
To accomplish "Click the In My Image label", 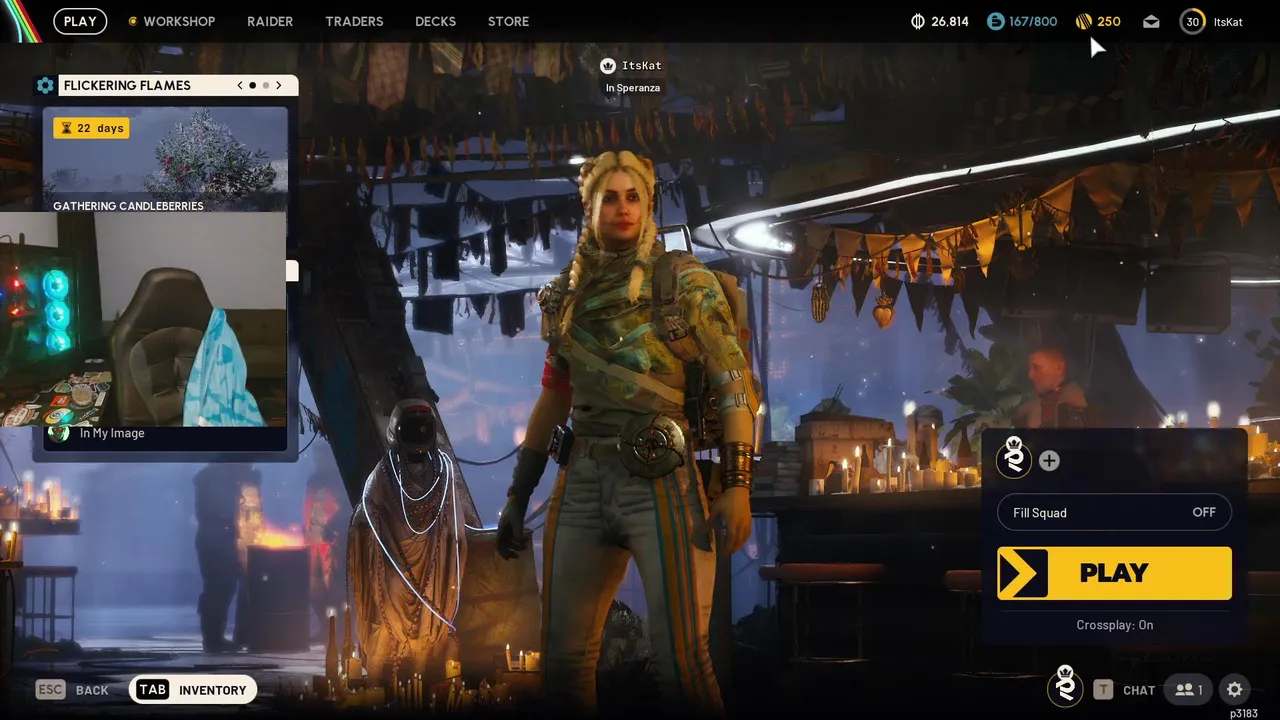I will pos(112,433).
